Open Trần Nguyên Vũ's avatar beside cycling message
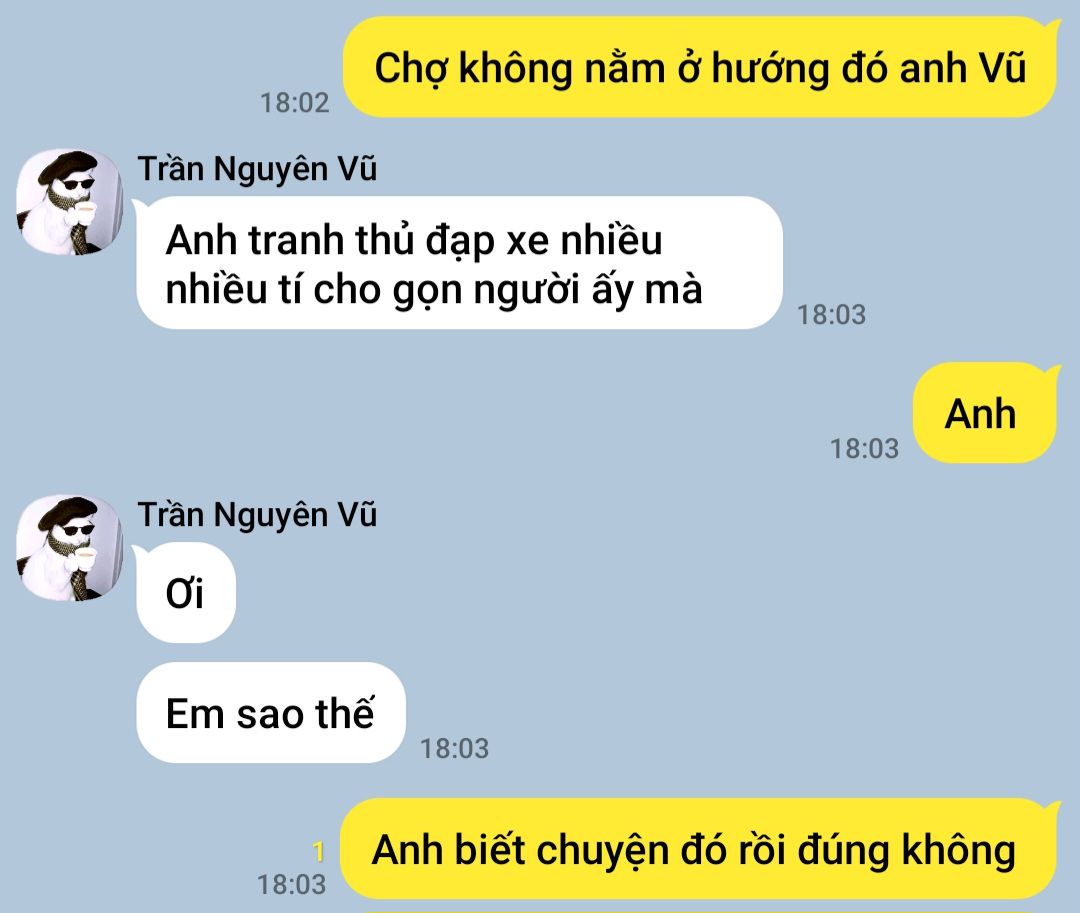Image resolution: width=1080 pixels, height=913 pixels. (70, 202)
